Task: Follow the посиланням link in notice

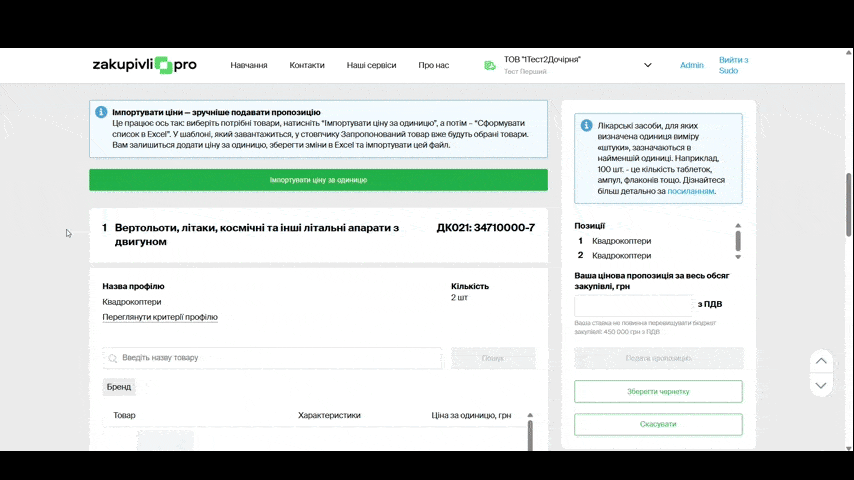Action: pos(690,190)
